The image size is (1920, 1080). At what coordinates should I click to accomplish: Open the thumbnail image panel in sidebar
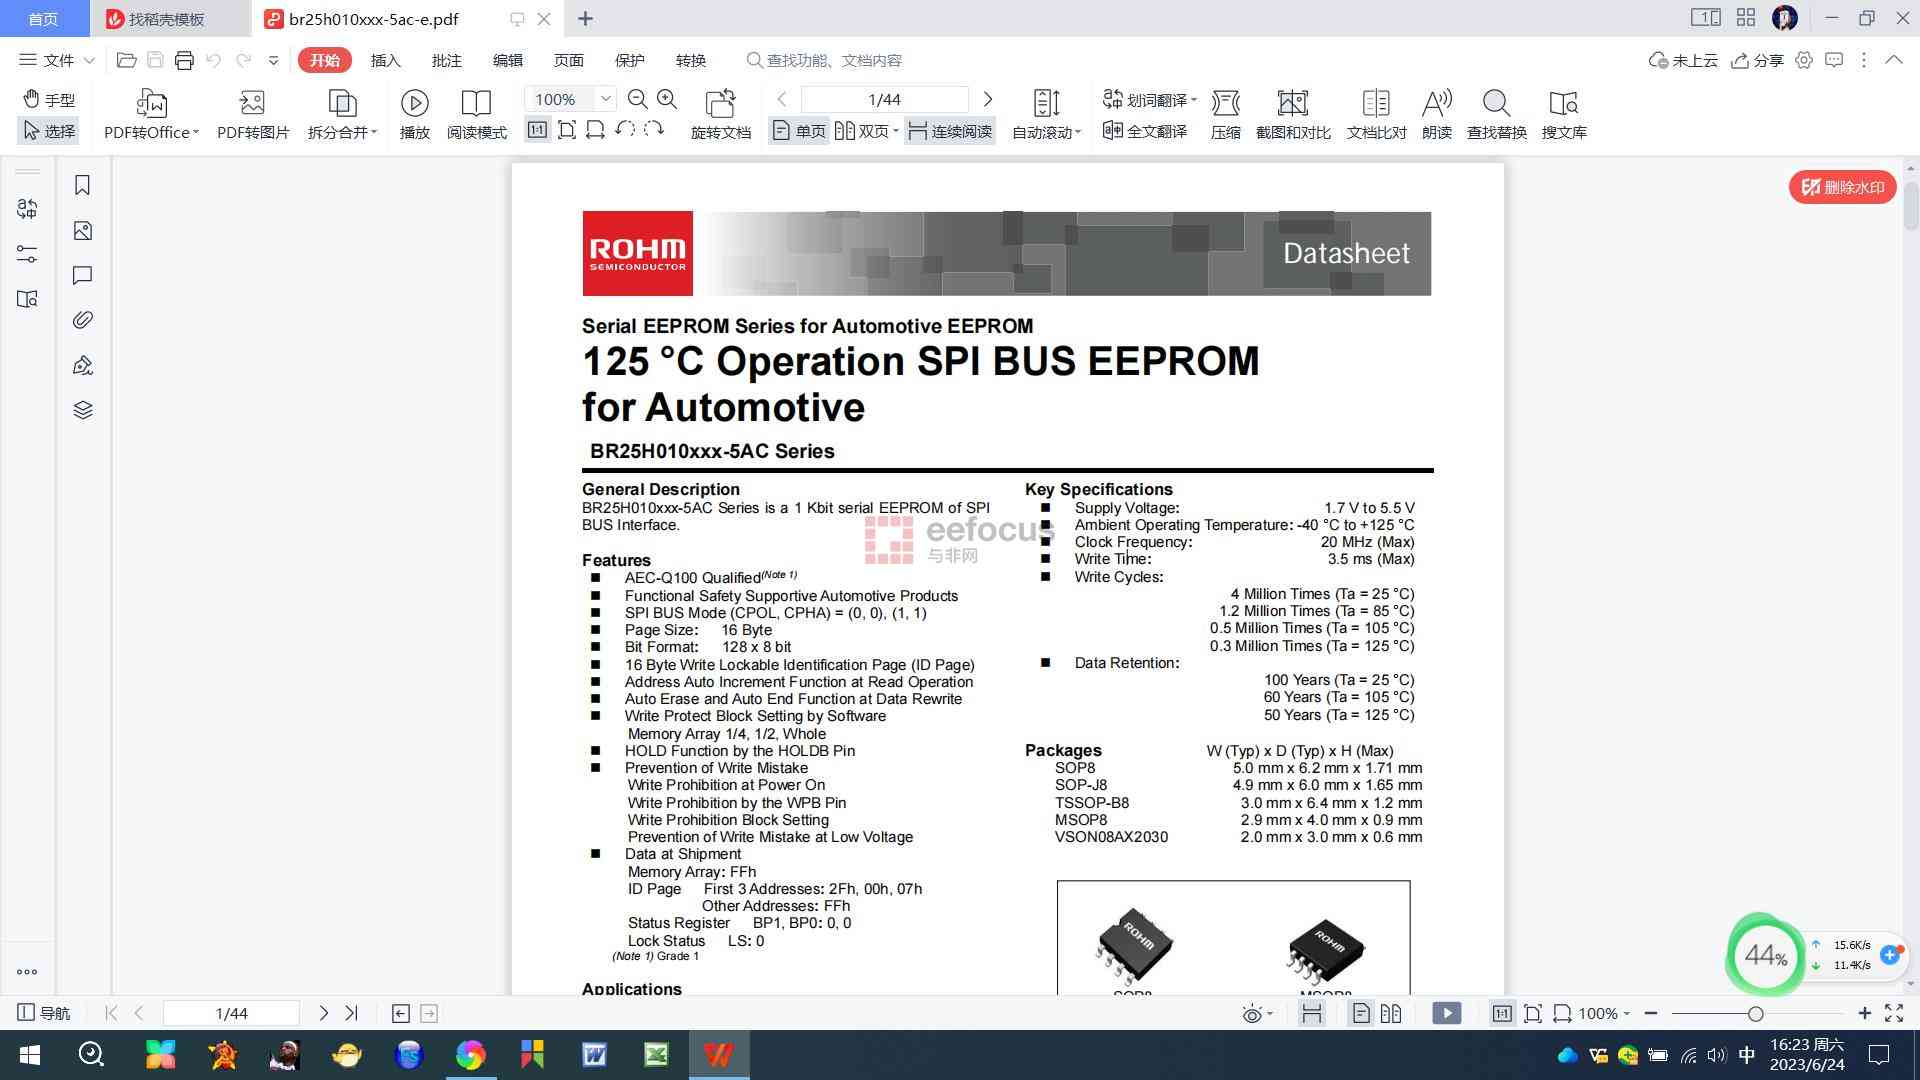pos(83,231)
